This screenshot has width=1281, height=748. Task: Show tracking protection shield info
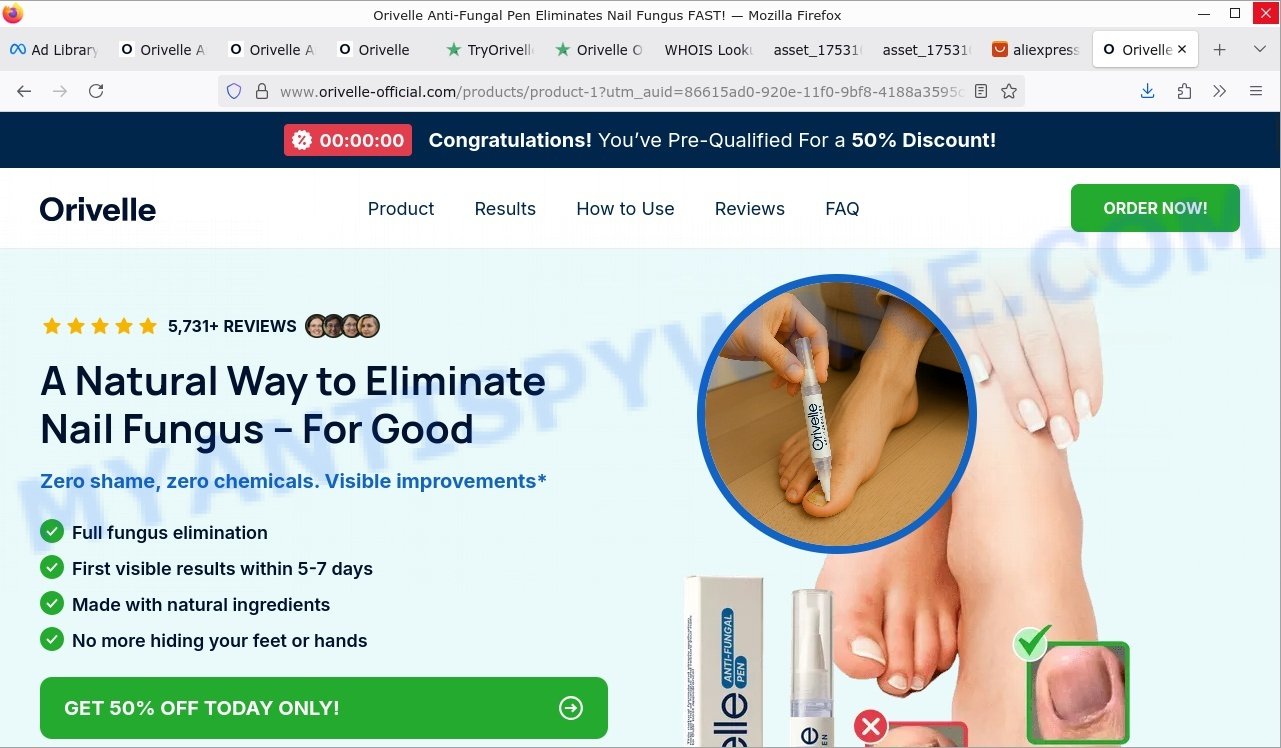234,91
